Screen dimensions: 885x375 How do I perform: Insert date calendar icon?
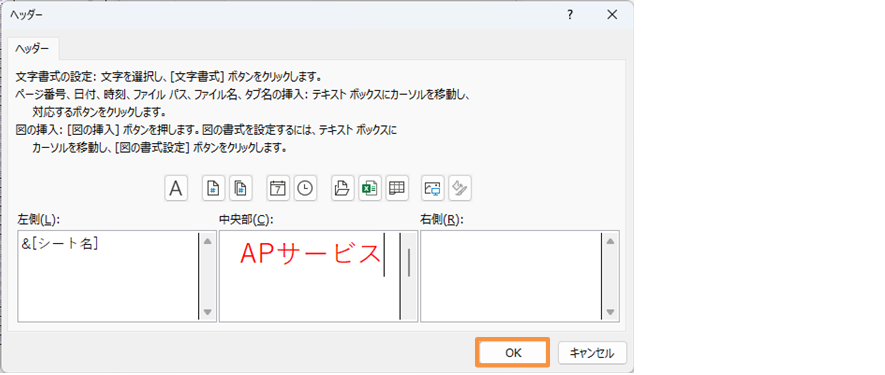pyautogui.click(x=278, y=188)
